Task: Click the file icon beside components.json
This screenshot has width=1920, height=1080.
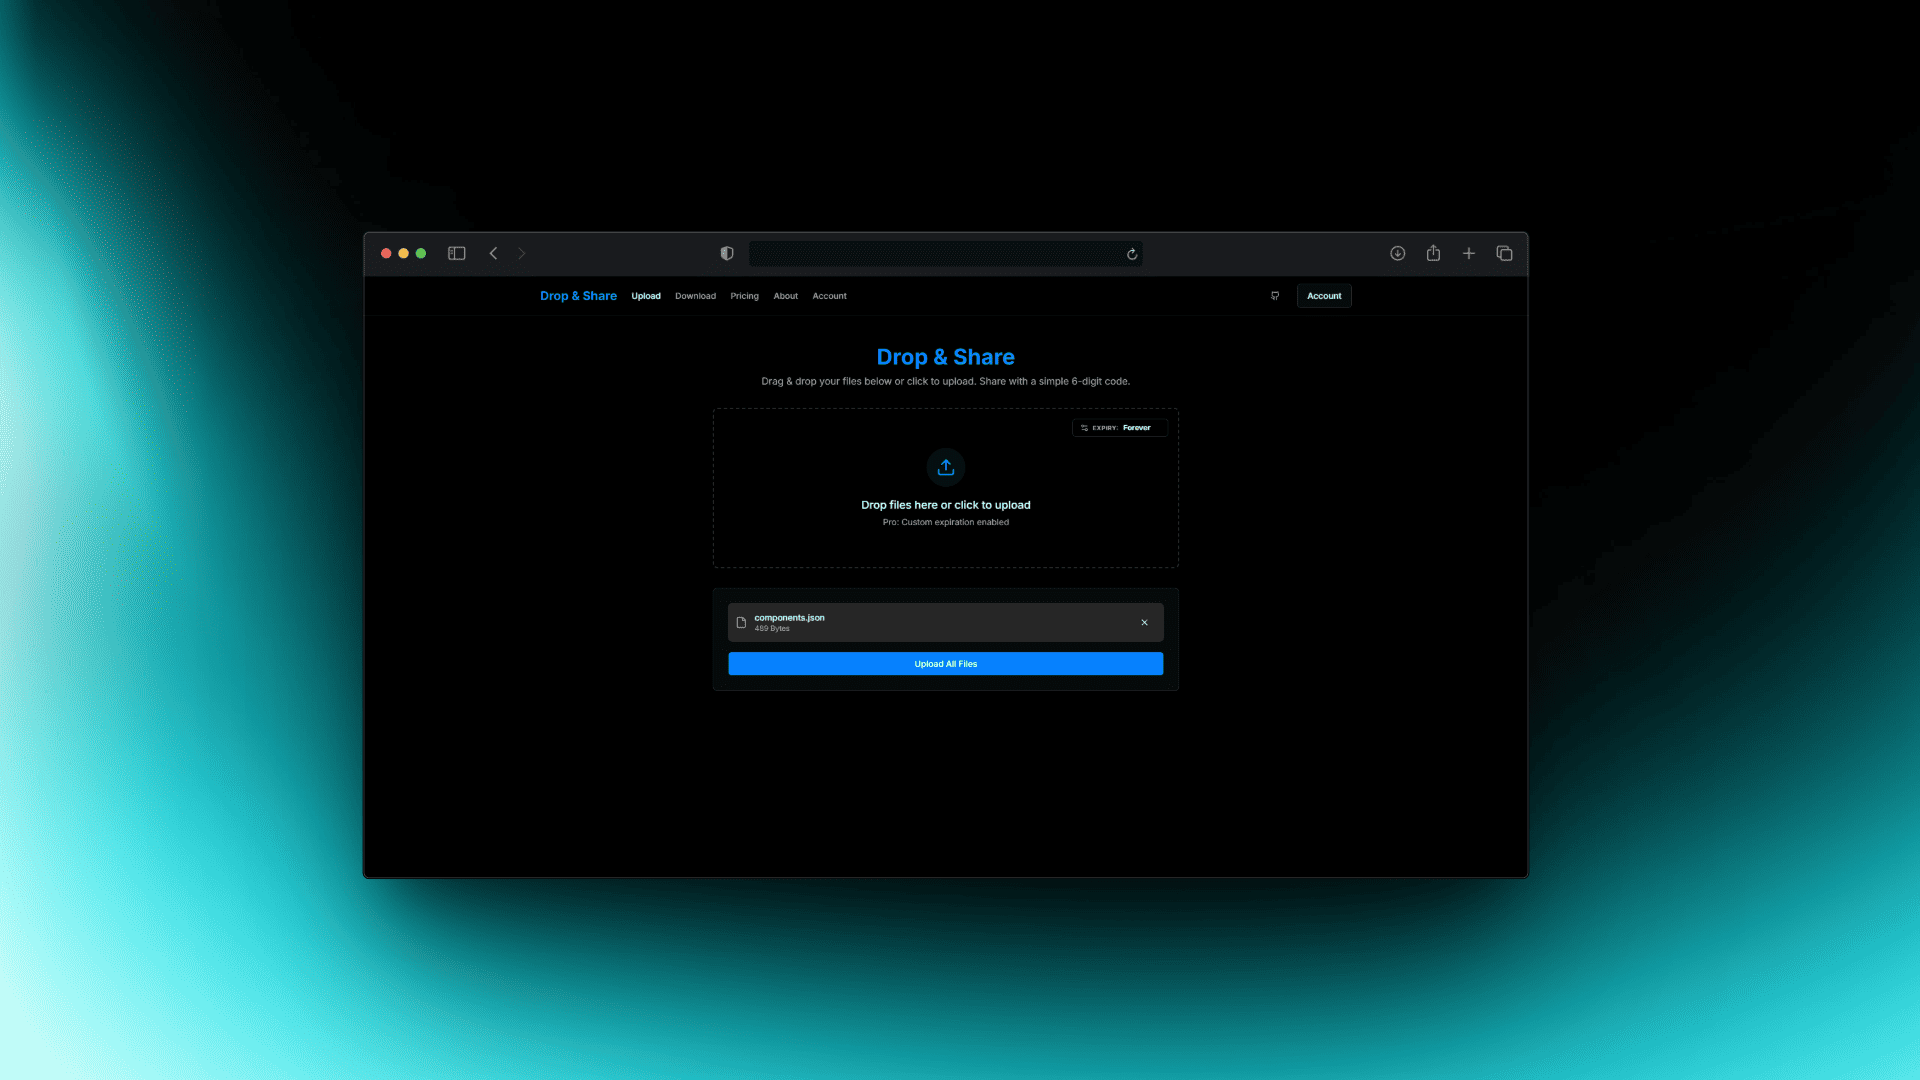Action: pos(741,622)
